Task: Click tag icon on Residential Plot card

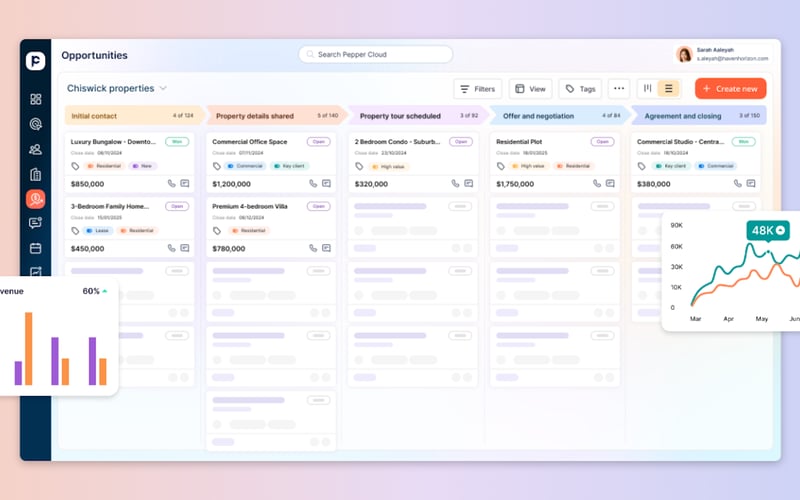Action: pyautogui.click(x=501, y=166)
